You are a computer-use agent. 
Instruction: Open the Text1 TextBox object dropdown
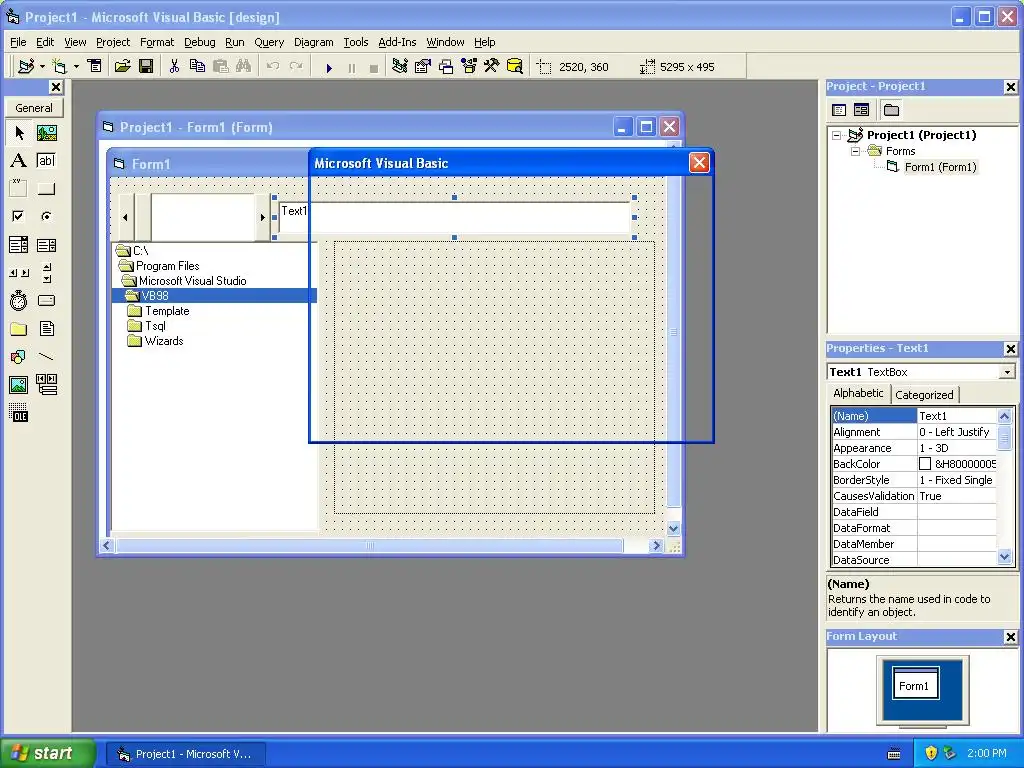(x=1007, y=372)
